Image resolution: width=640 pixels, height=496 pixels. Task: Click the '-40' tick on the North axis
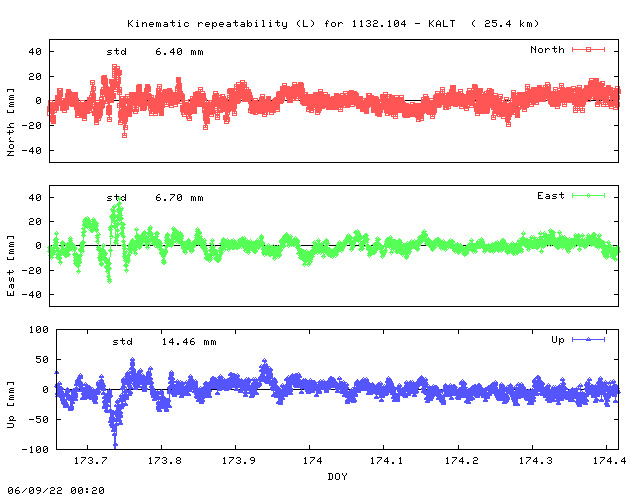click(x=32, y=151)
